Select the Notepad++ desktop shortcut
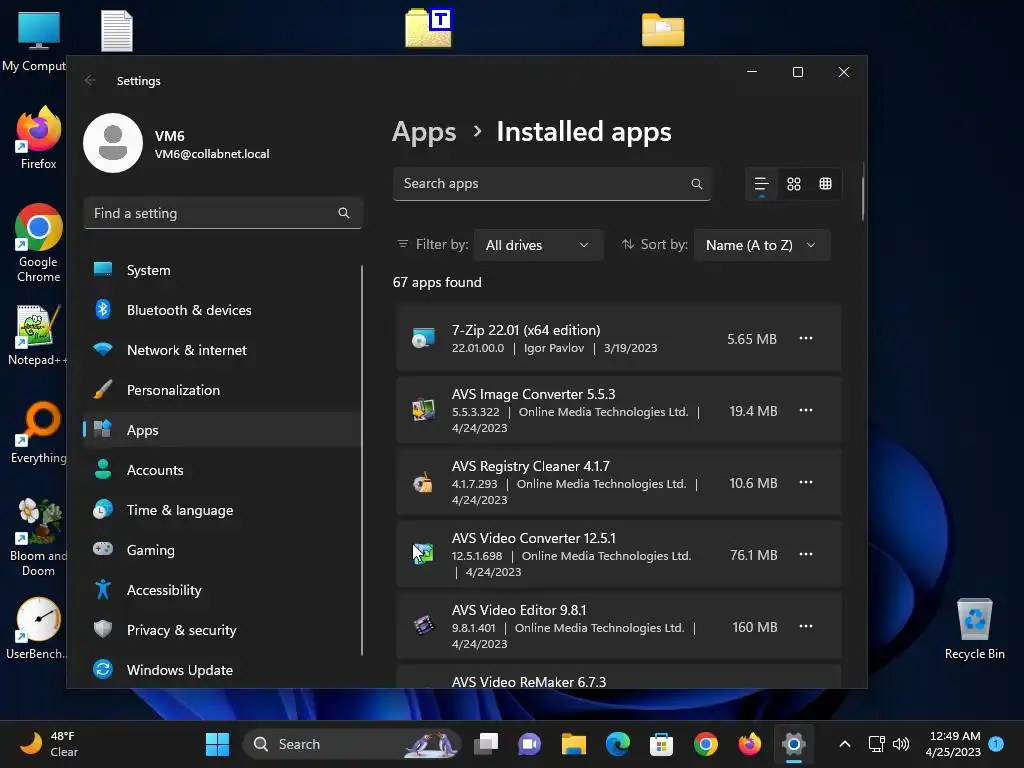The image size is (1024, 768). 37,335
